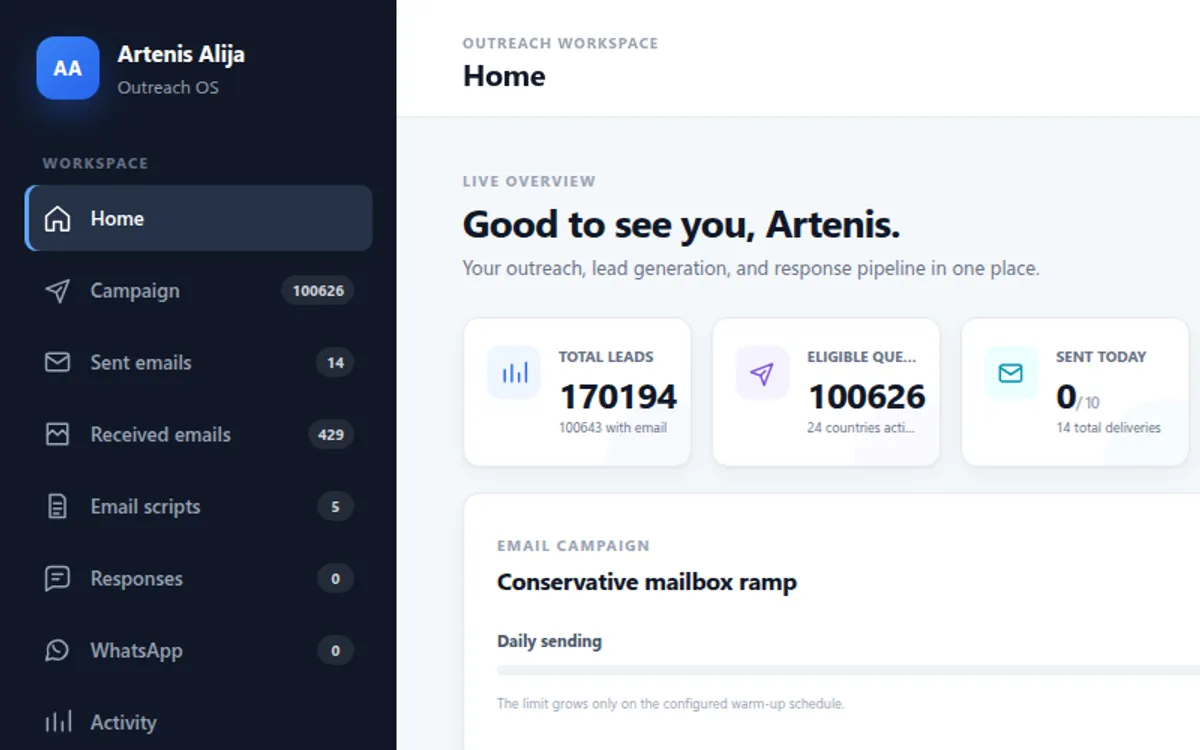This screenshot has width=1200, height=750.
Task: Click the Home house icon in sidebar
Action: pos(58,218)
